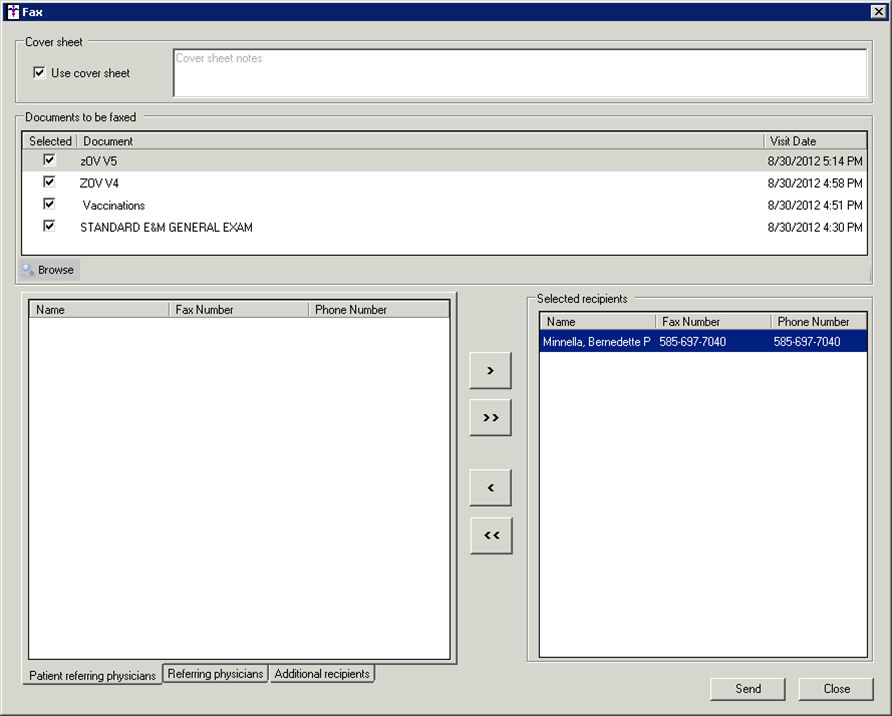Viewport: 892px width, 716px height.
Task: Sort documents by Visit Date column header
Action: (x=814, y=141)
